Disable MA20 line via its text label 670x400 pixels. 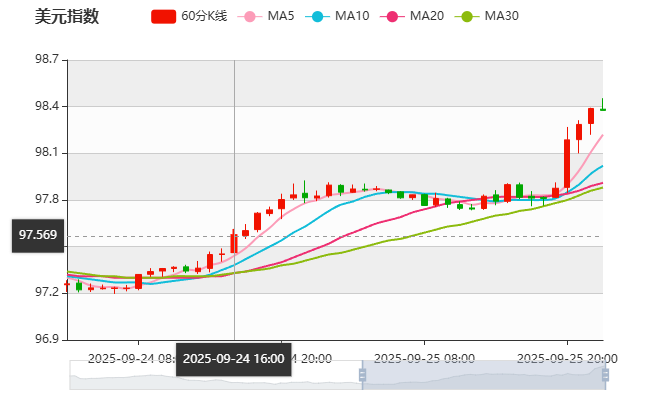[x=427, y=16]
